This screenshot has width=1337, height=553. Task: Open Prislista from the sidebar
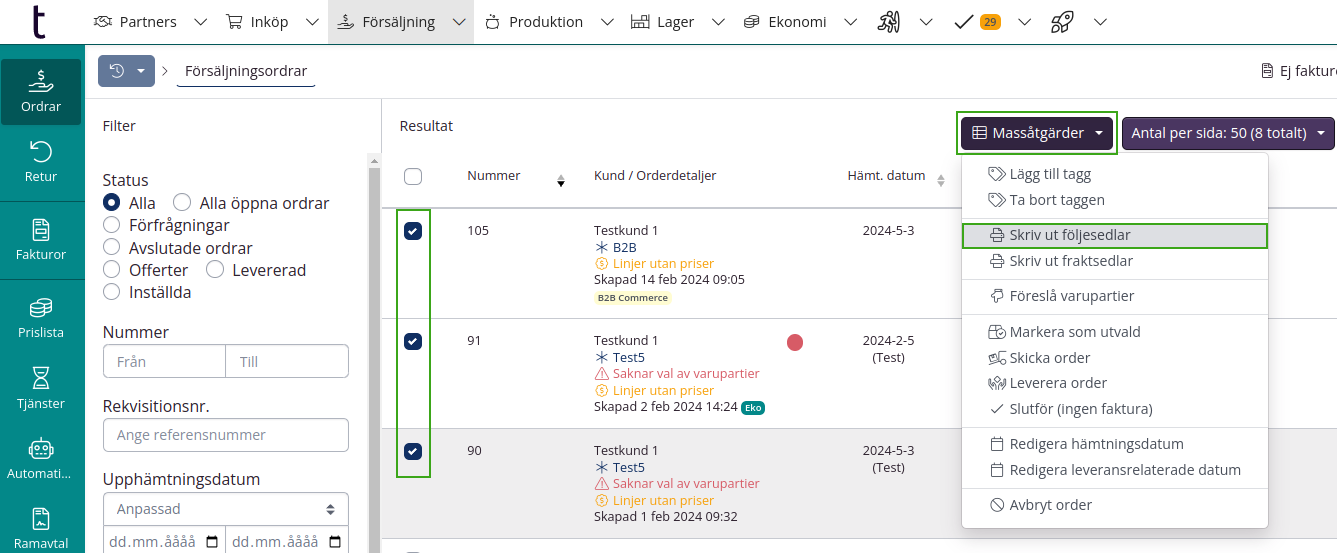(x=41, y=318)
